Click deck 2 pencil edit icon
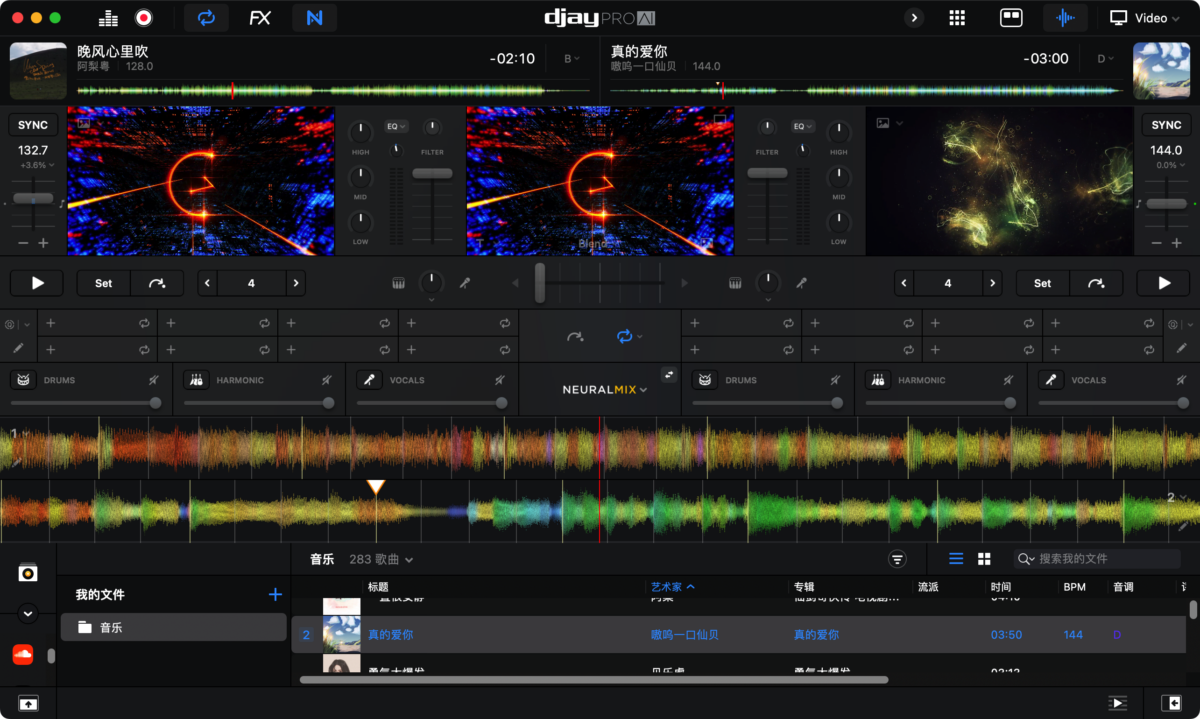Viewport: 1200px width, 719px height. [1181, 349]
